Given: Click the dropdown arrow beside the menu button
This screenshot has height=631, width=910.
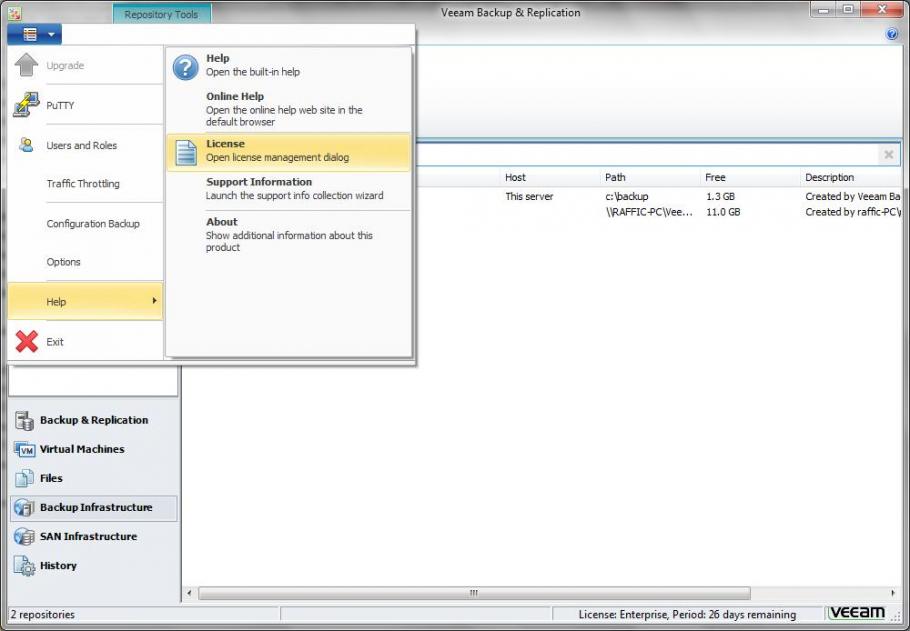Looking at the screenshot, I should (52, 33).
